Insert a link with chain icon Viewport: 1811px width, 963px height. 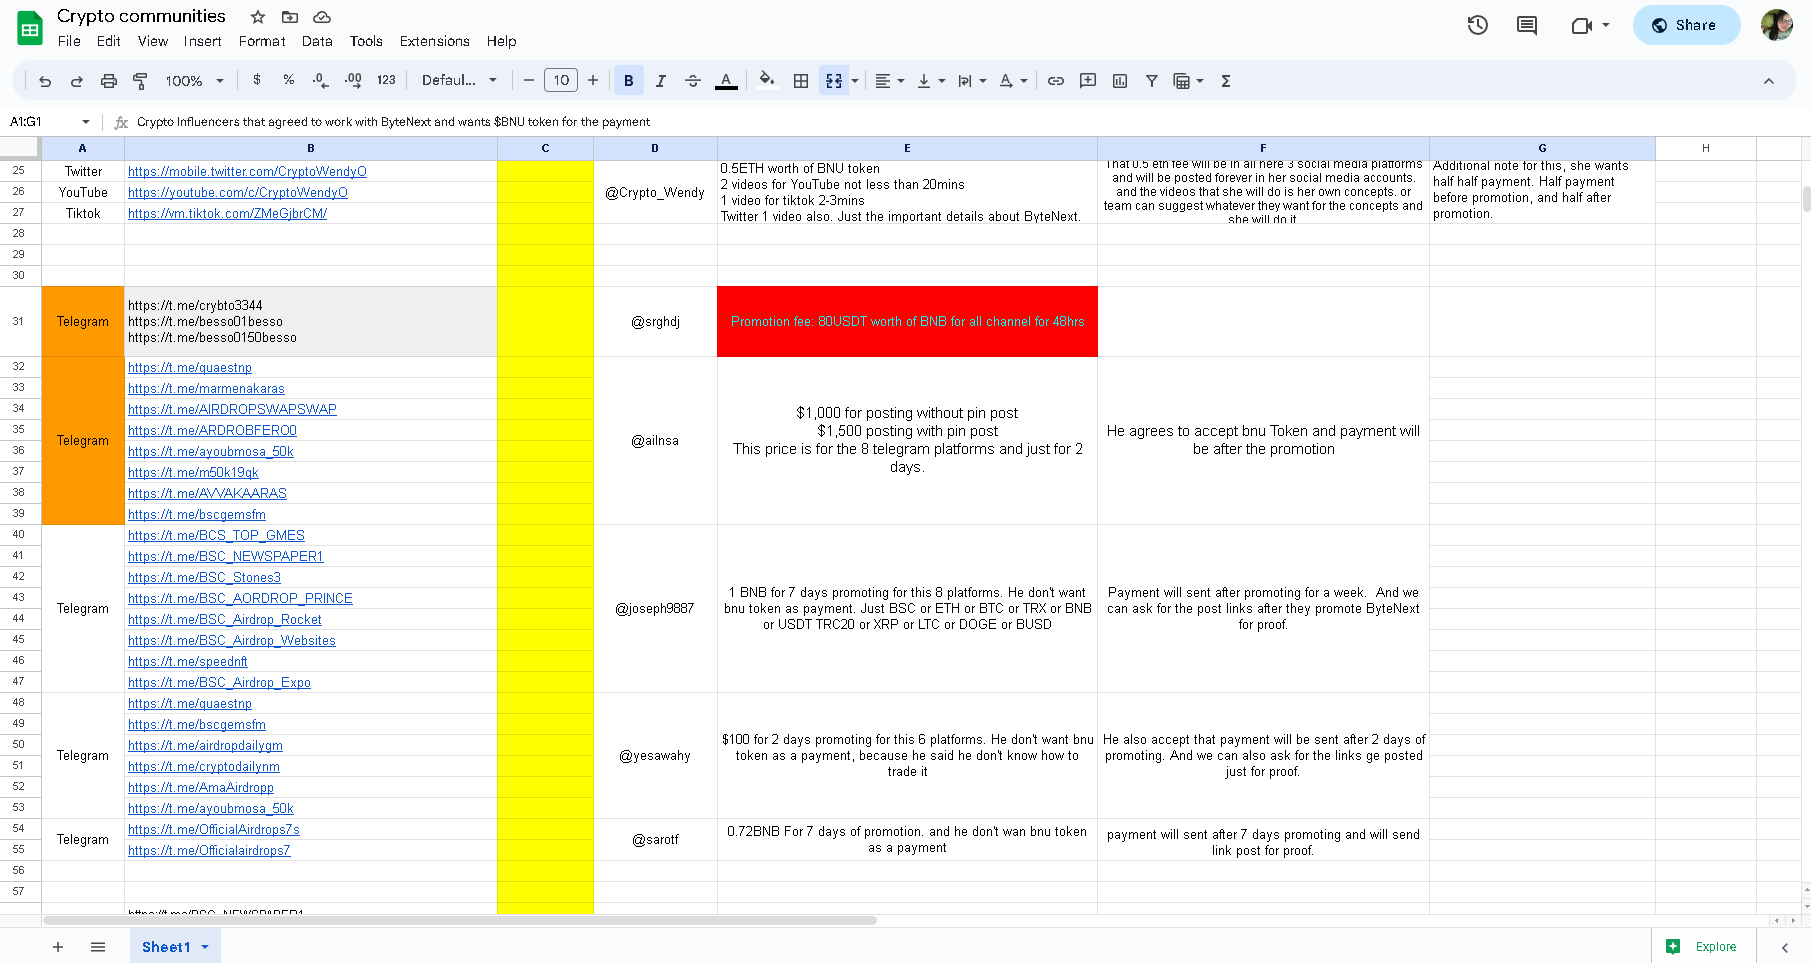(1056, 81)
